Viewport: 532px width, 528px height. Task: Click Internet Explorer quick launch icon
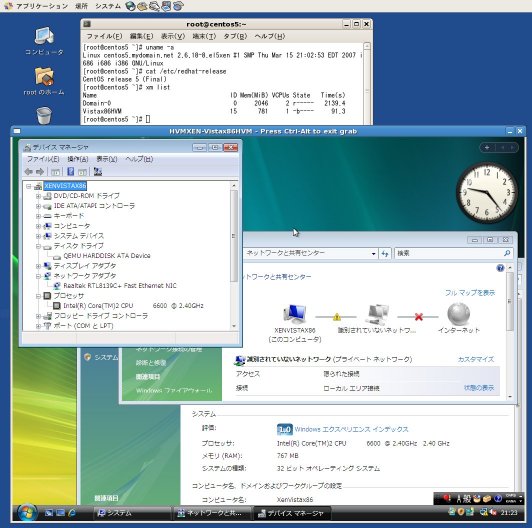(72, 513)
